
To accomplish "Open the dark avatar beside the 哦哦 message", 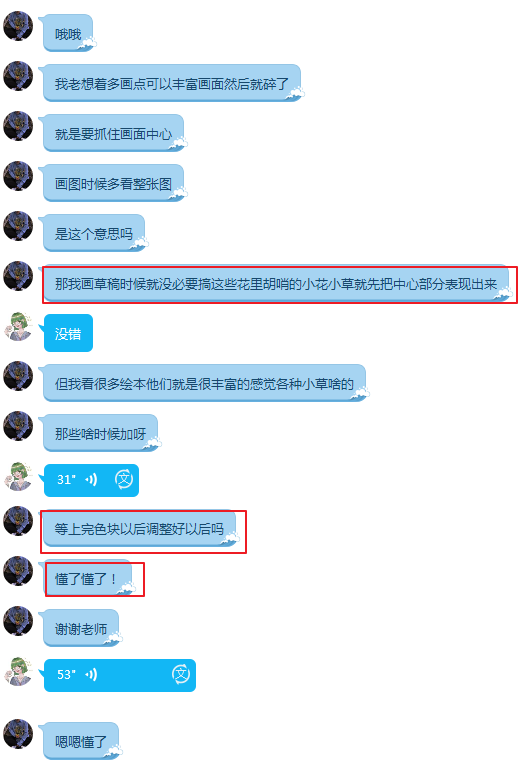I will click(x=18, y=26).
